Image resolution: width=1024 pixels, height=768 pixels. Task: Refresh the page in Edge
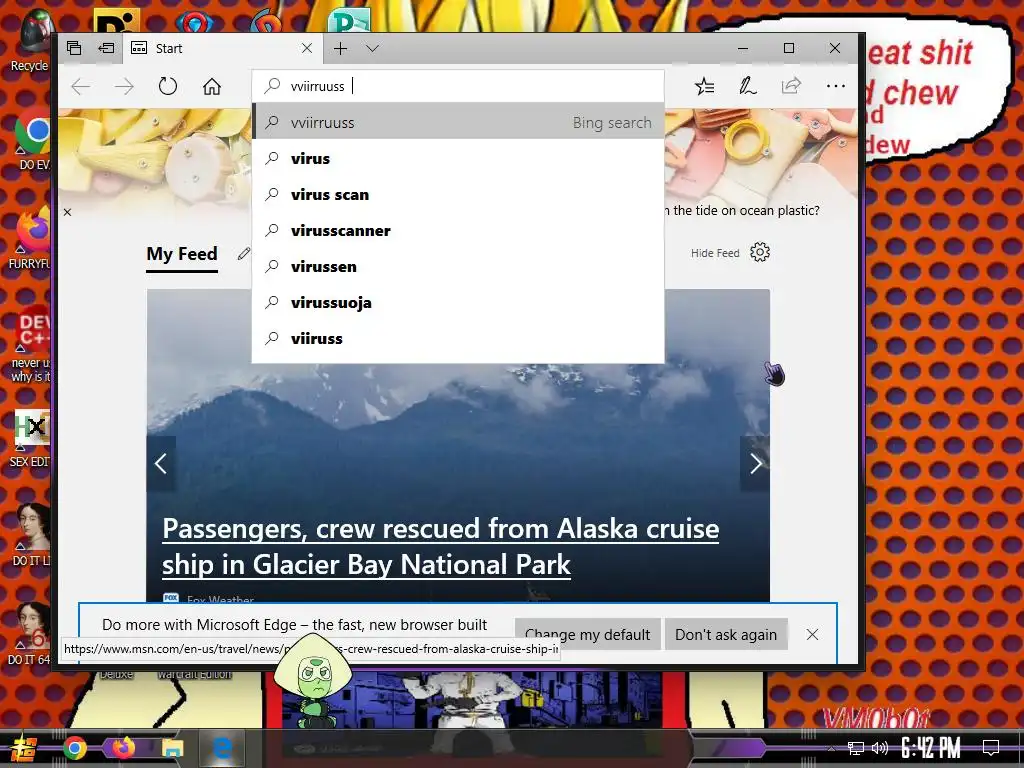pos(168,86)
